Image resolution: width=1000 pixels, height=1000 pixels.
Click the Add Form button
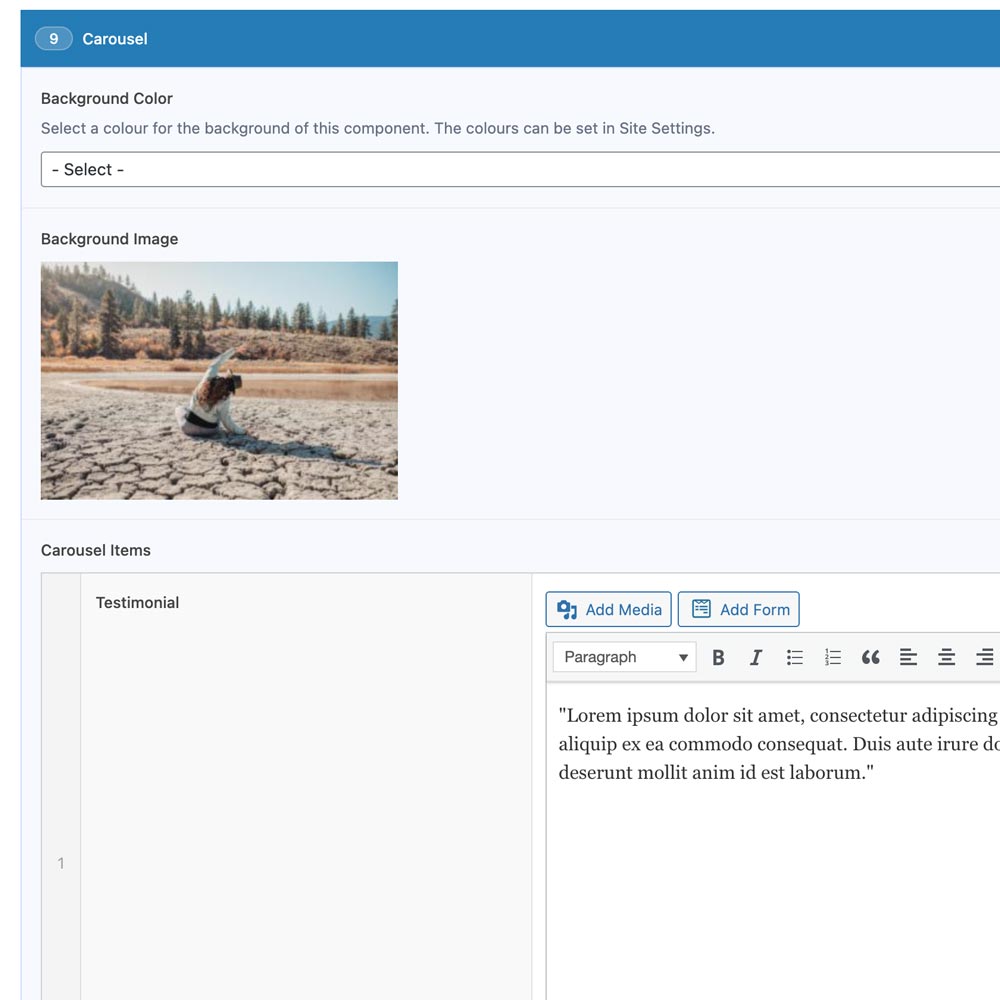(x=739, y=609)
